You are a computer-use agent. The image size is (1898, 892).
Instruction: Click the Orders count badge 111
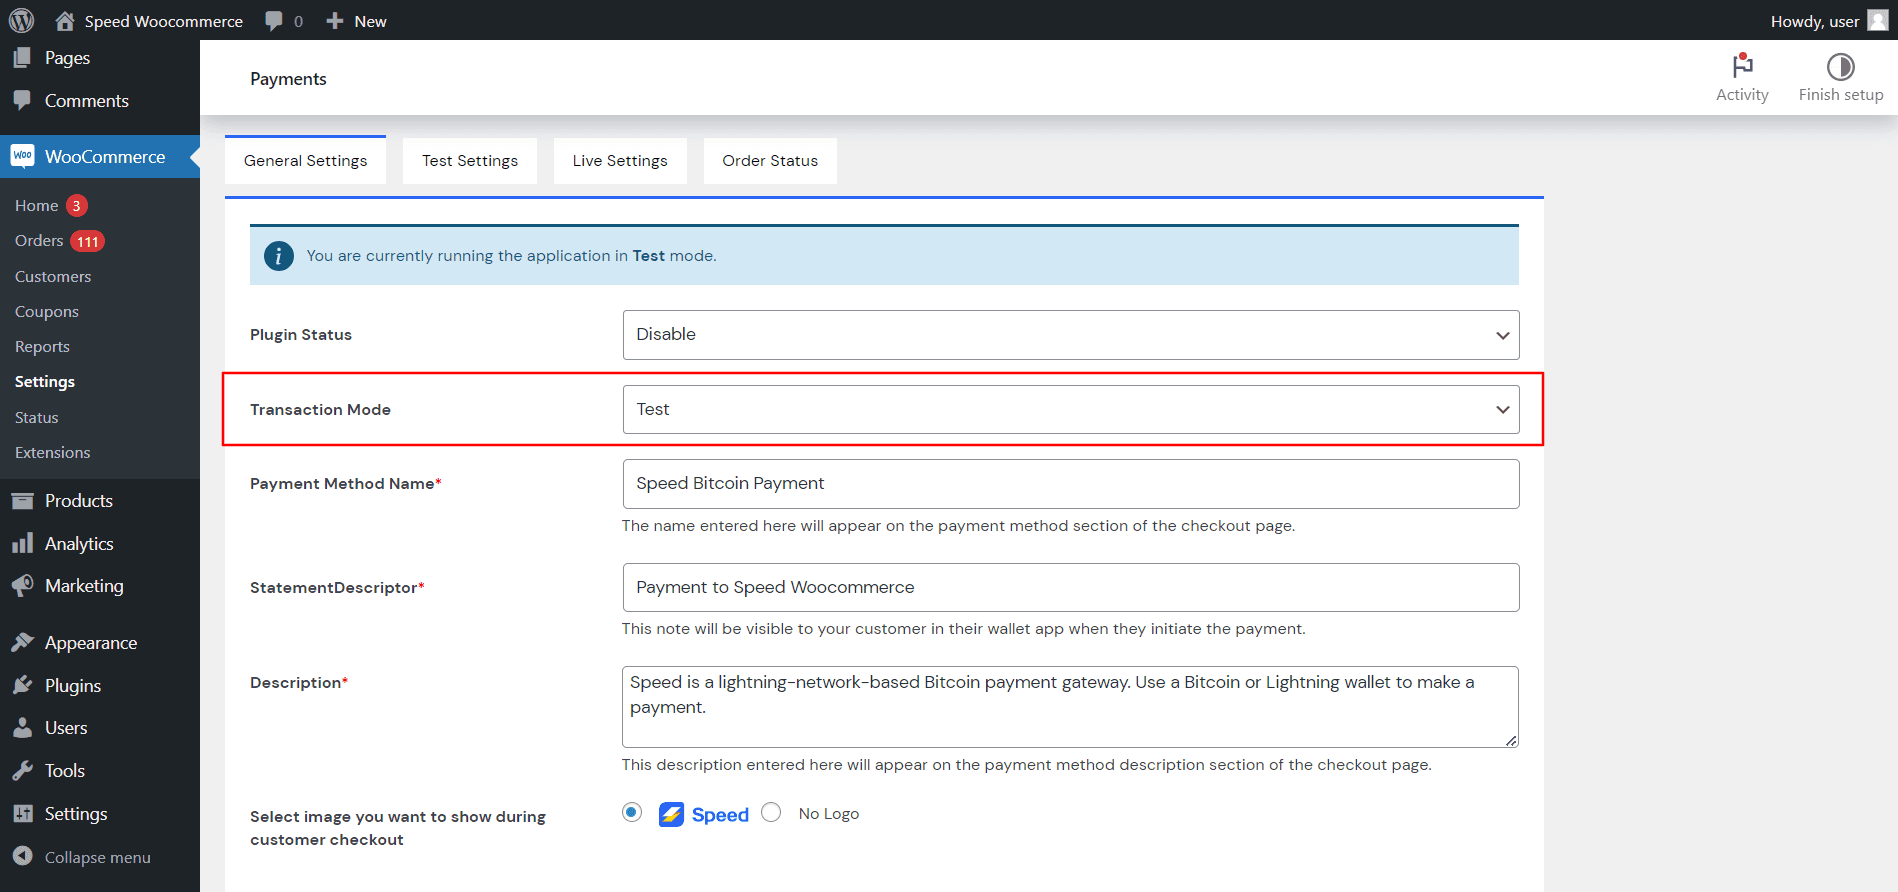pos(88,241)
